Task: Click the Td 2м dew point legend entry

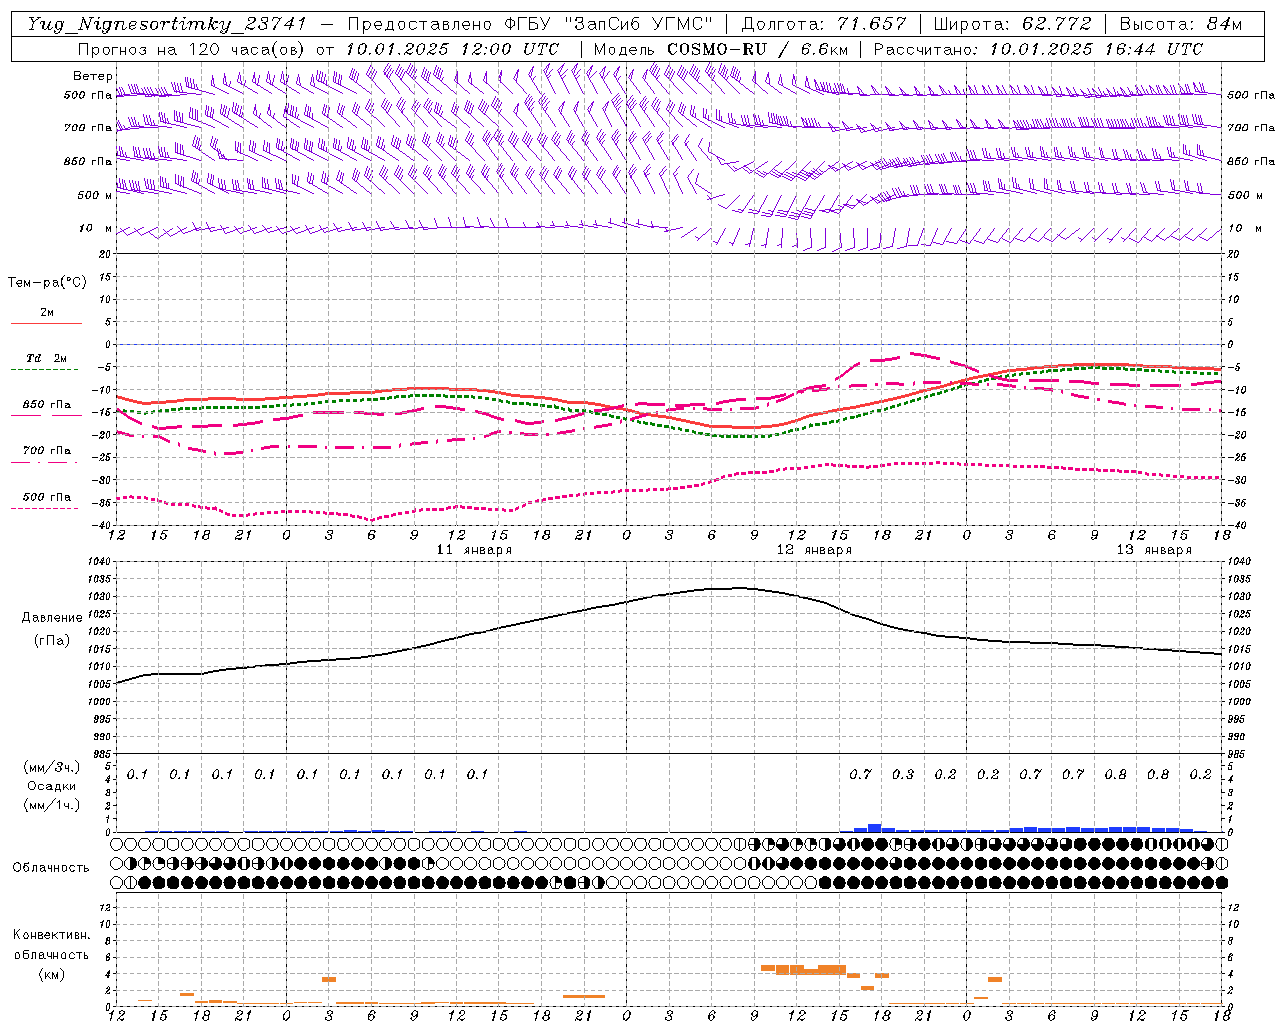Action: coord(47,358)
